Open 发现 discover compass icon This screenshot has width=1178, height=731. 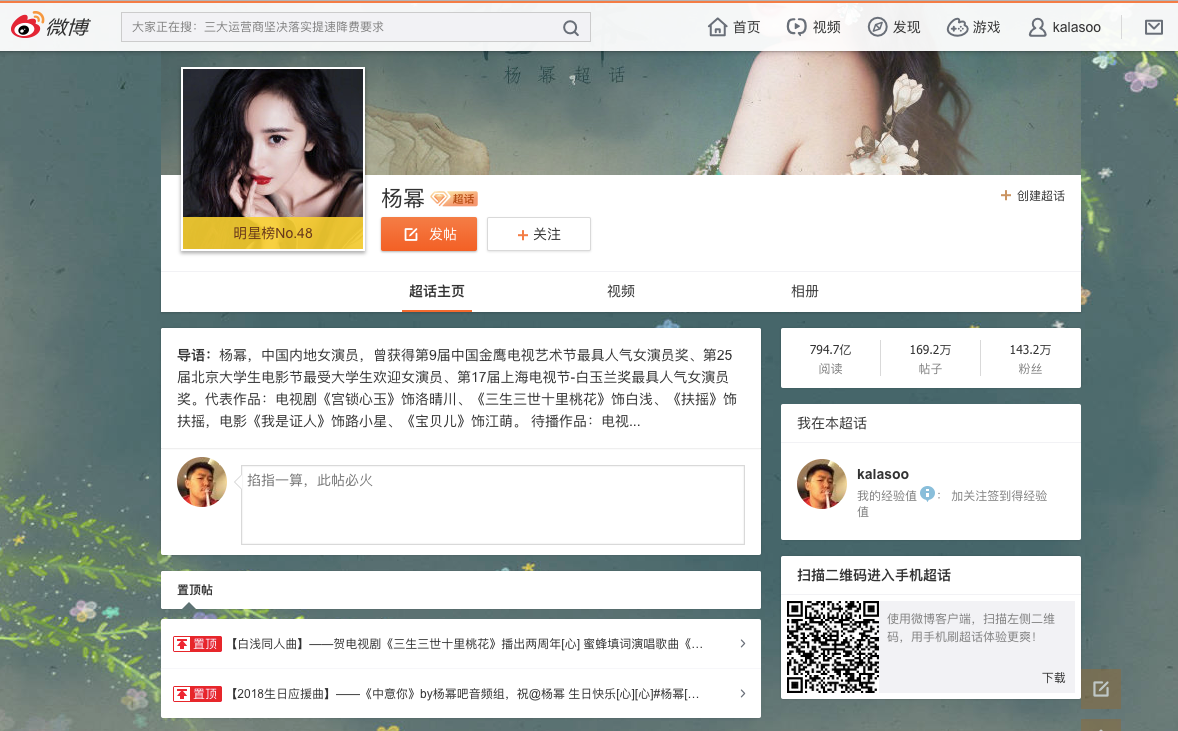(877, 27)
